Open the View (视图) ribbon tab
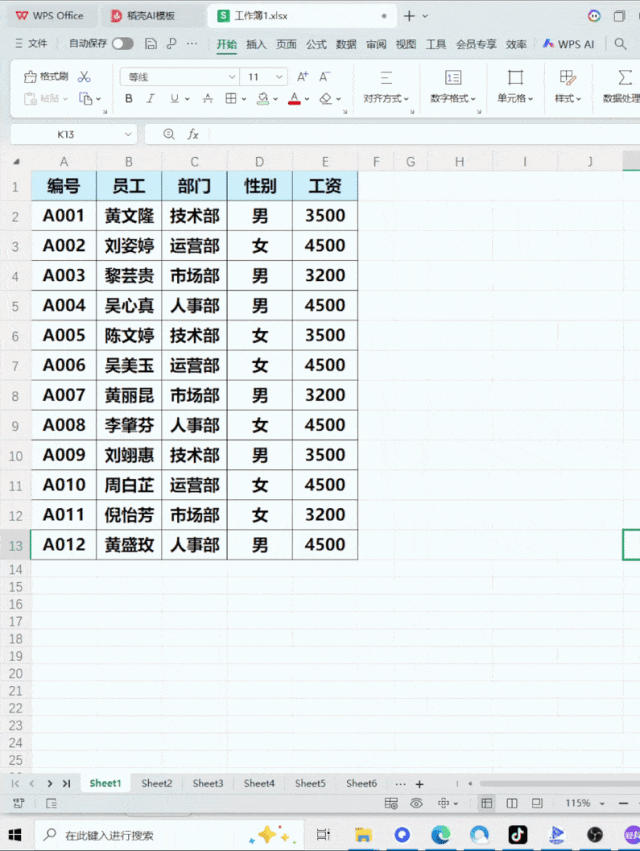The image size is (640, 851). 405,45
